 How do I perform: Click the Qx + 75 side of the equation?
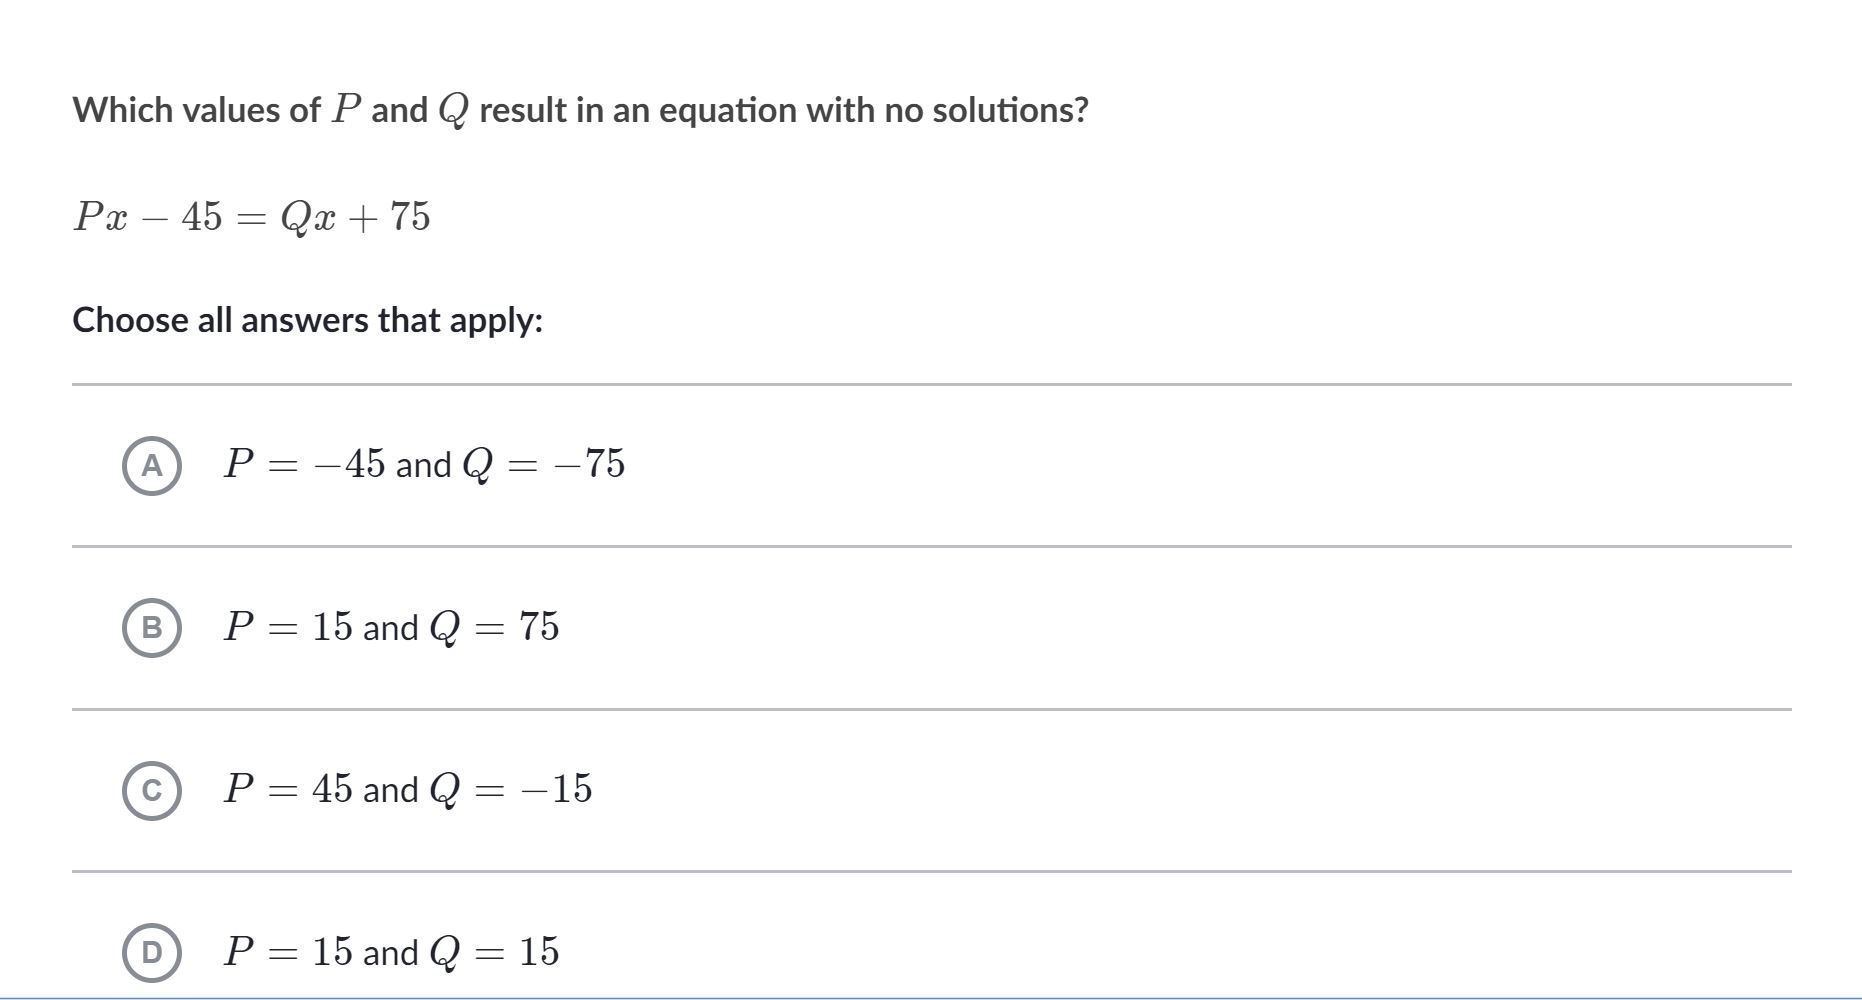(356, 217)
